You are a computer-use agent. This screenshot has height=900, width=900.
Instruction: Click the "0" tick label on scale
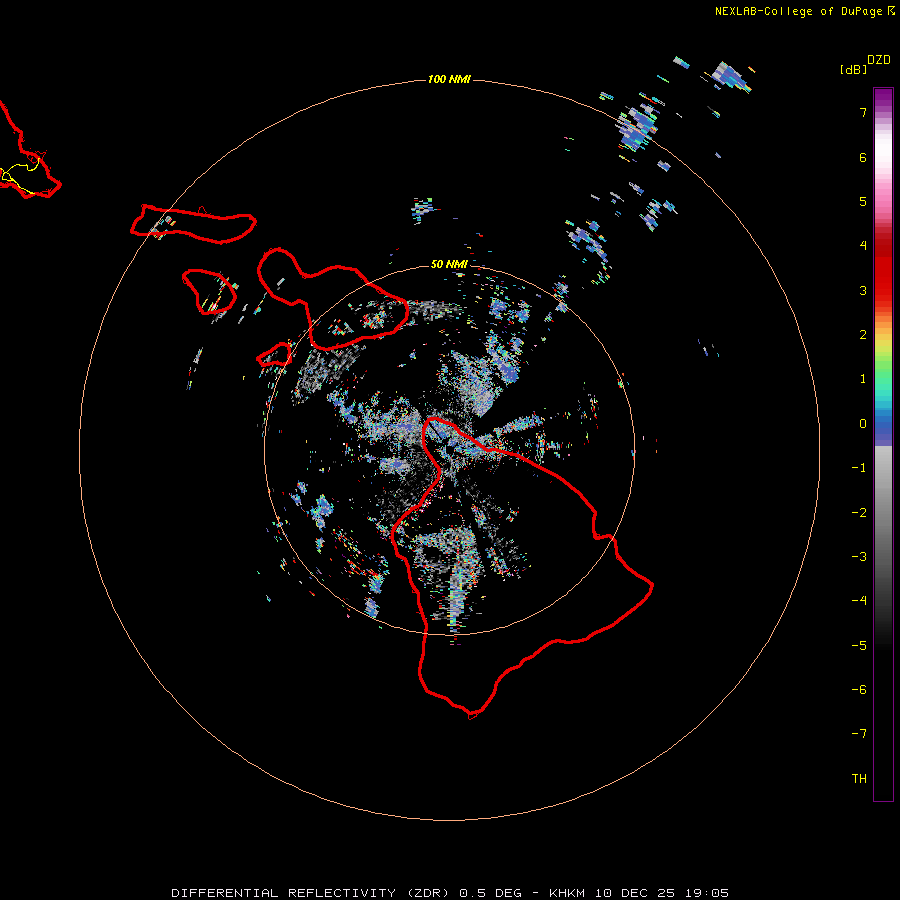863,424
